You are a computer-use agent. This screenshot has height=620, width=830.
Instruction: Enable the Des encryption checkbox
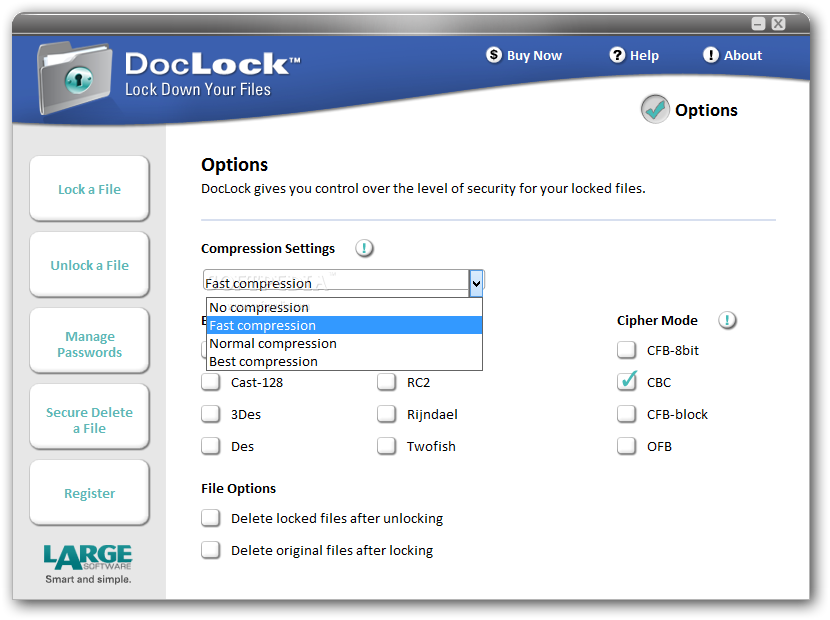(211, 446)
